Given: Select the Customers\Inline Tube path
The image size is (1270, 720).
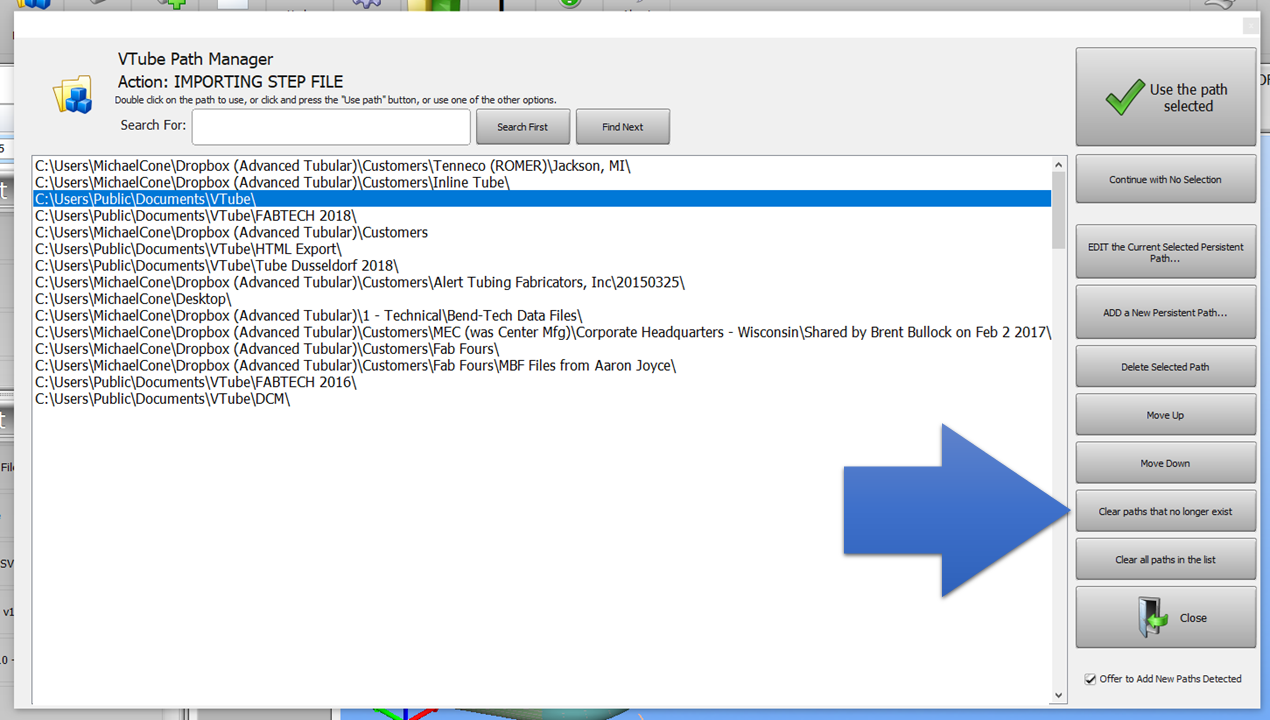Looking at the screenshot, I should [272, 183].
